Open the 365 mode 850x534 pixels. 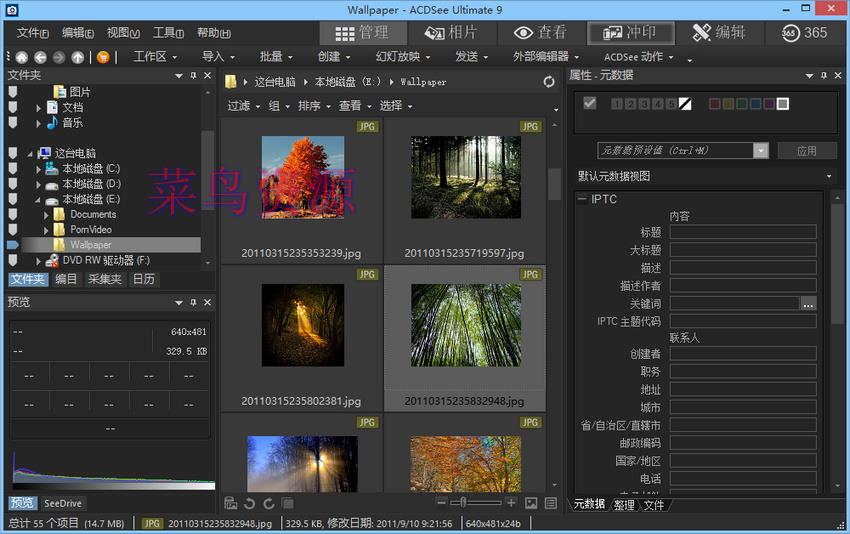pos(805,33)
